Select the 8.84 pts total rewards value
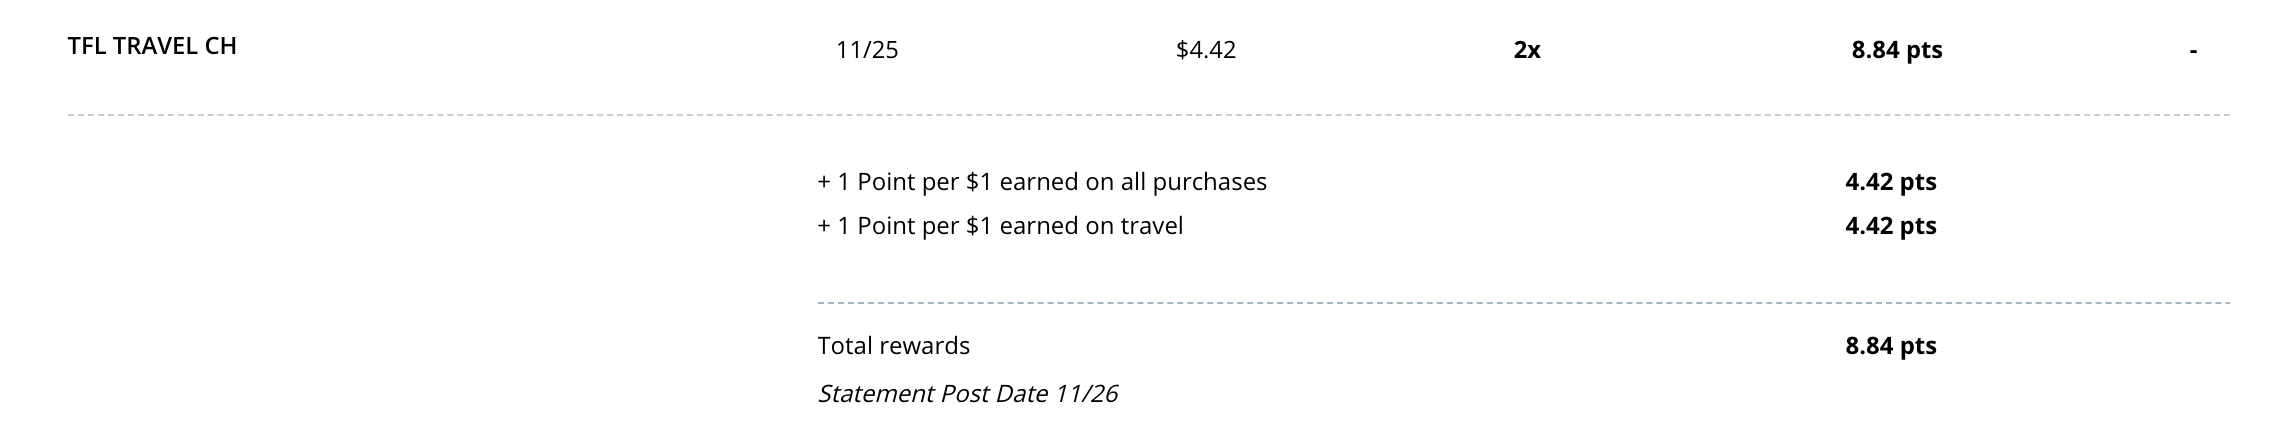This screenshot has width=2296, height=448. pos(1891,346)
